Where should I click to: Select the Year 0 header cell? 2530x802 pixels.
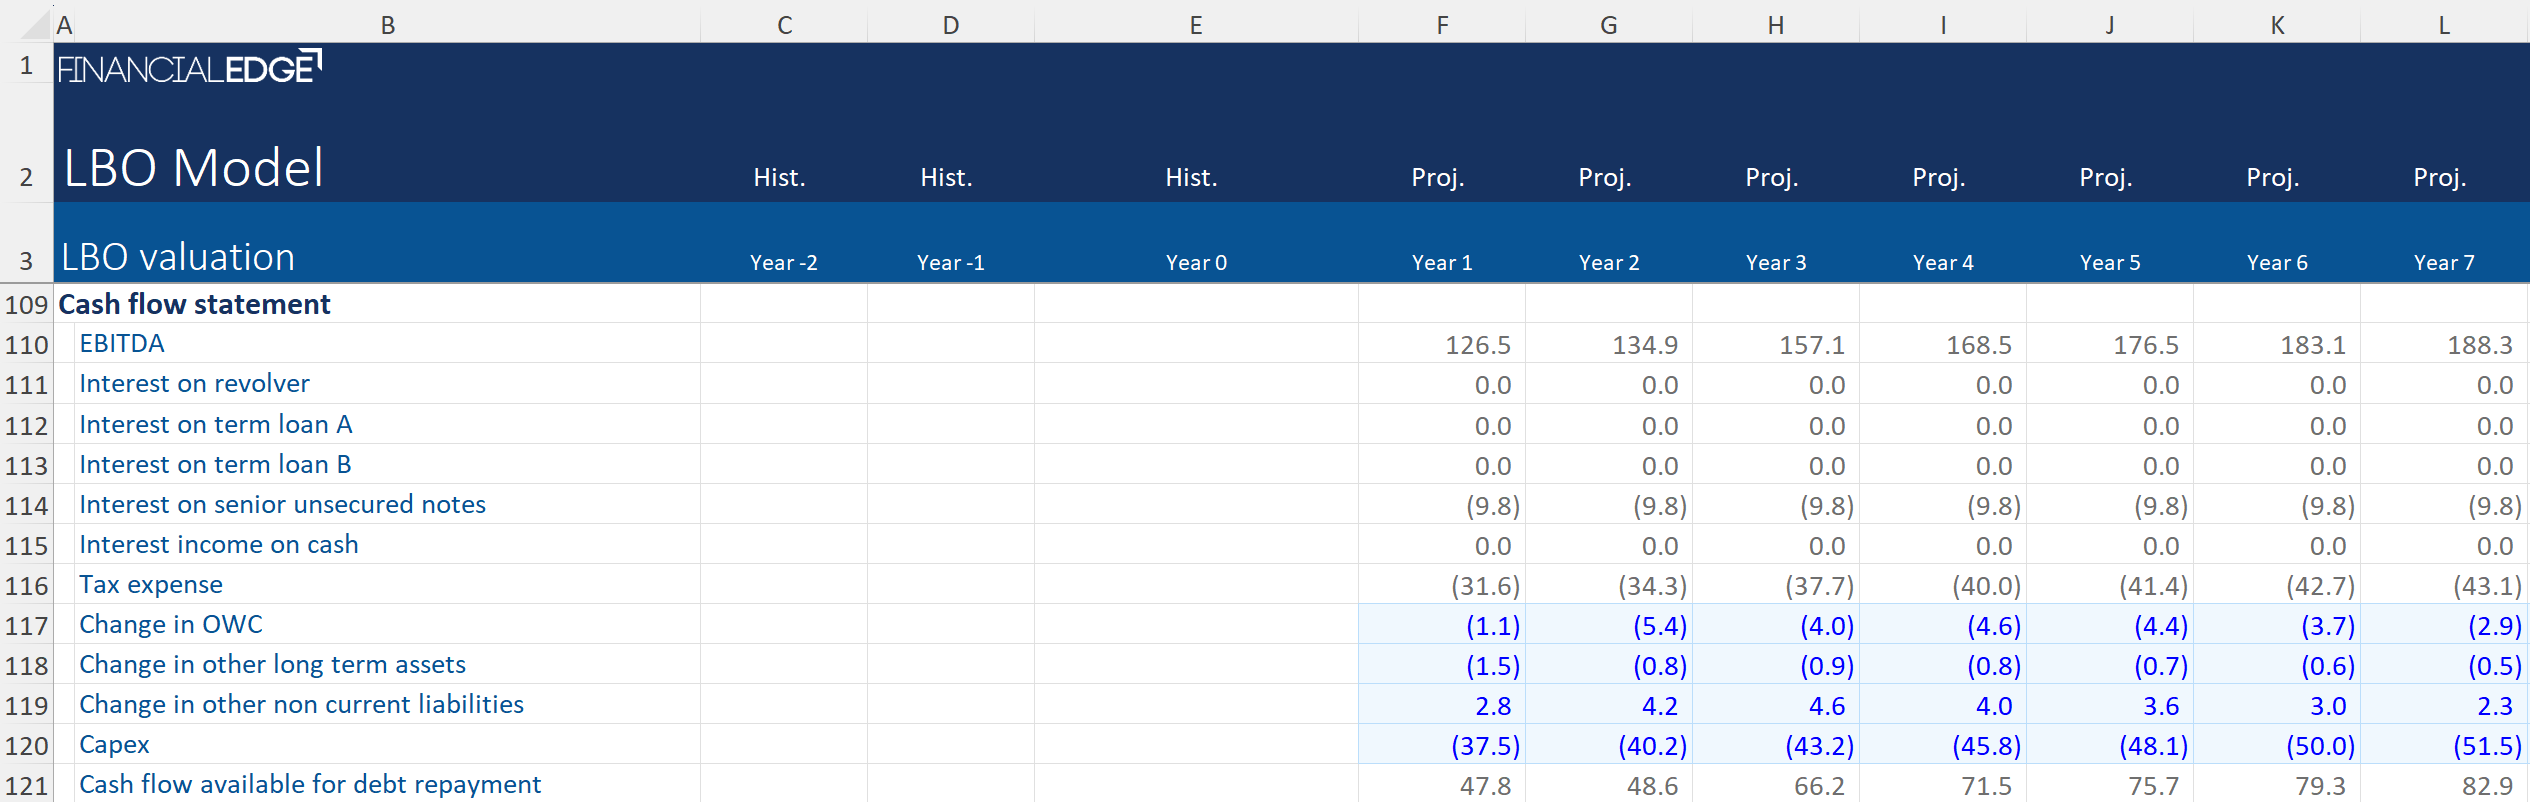[1196, 262]
